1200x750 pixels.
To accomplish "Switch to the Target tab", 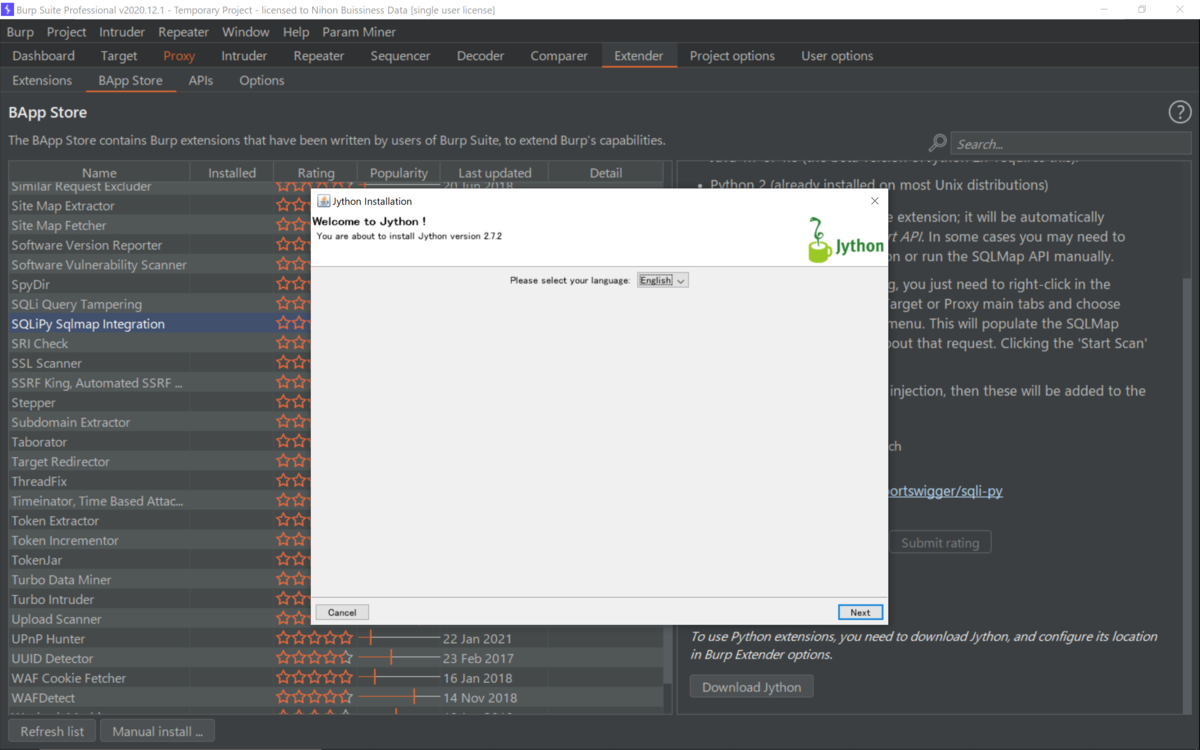I will pyautogui.click(x=119, y=56).
